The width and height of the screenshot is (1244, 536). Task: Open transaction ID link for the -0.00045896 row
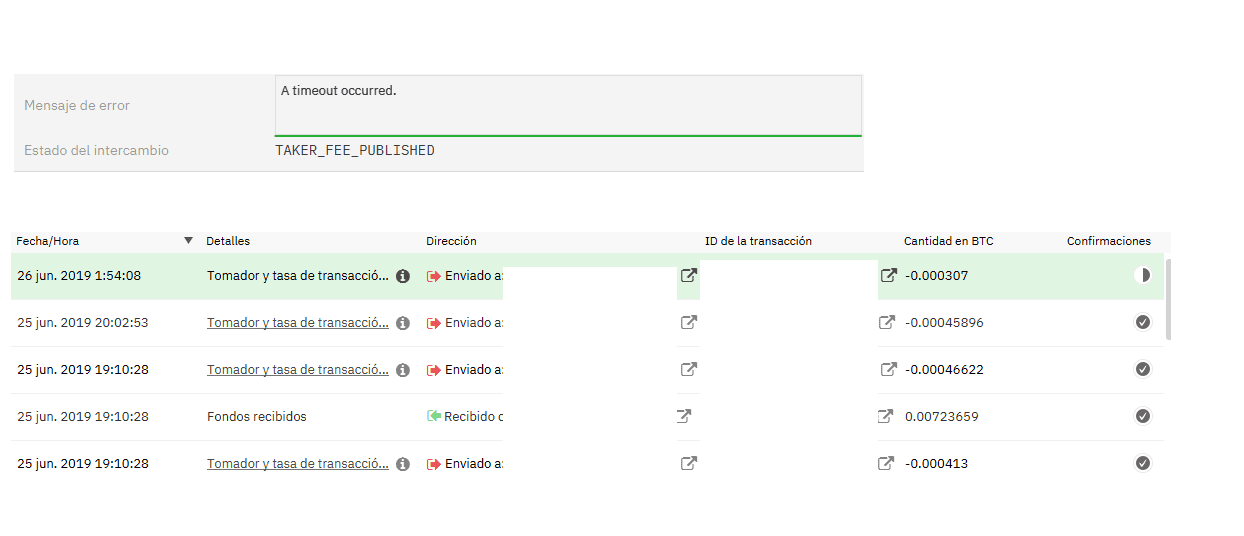coord(887,322)
